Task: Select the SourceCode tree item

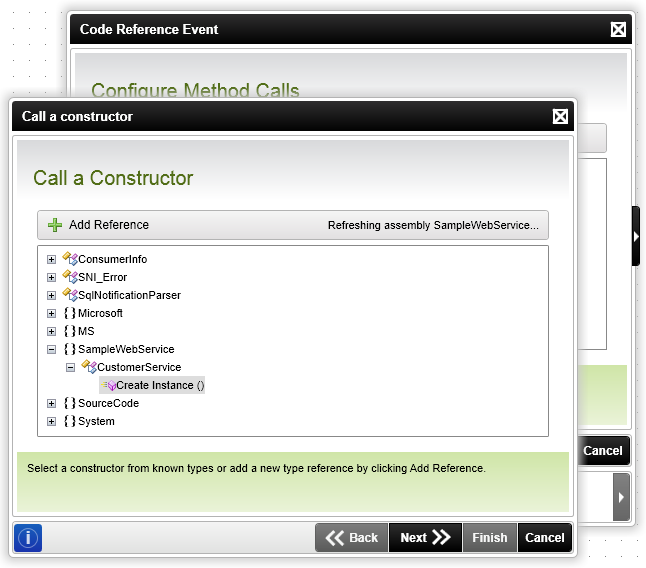Action: [108, 403]
